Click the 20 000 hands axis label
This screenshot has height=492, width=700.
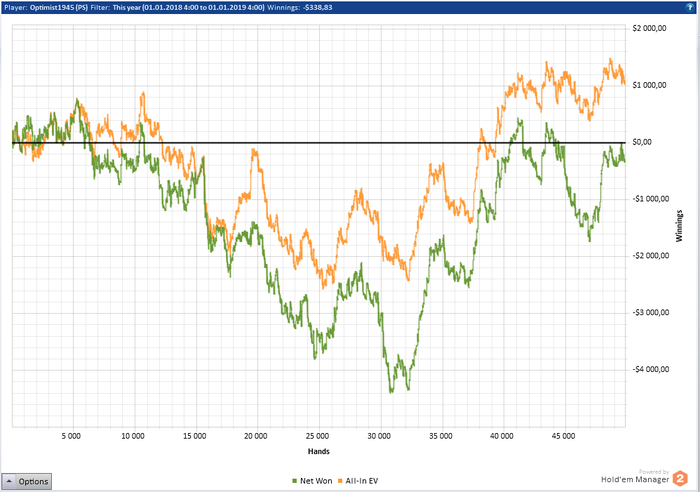coord(256,436)
